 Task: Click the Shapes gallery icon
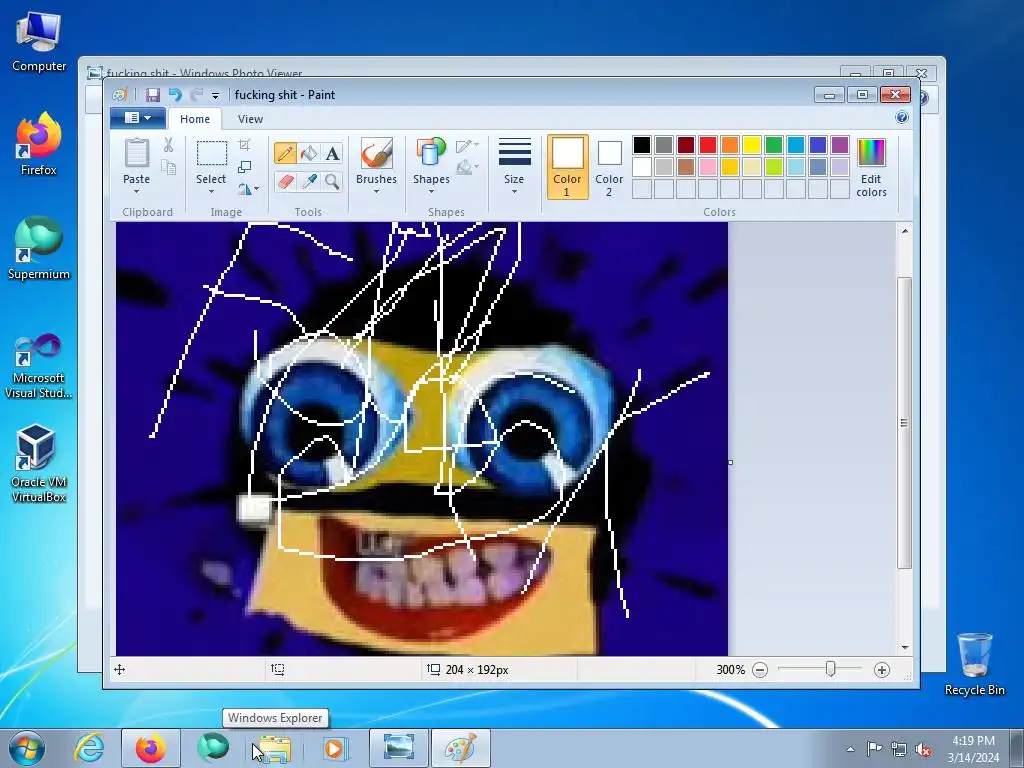[431, 154]
